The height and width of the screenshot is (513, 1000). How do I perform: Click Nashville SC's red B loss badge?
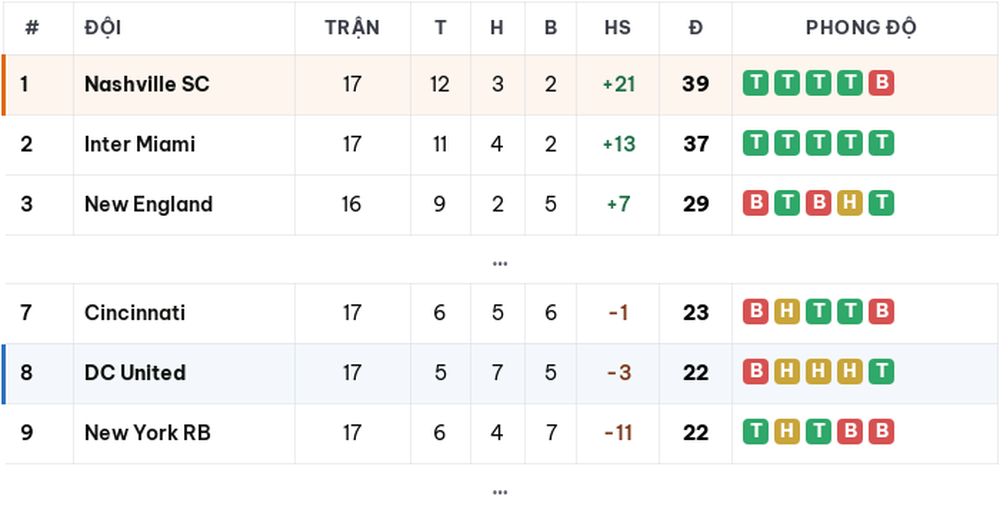881,84
